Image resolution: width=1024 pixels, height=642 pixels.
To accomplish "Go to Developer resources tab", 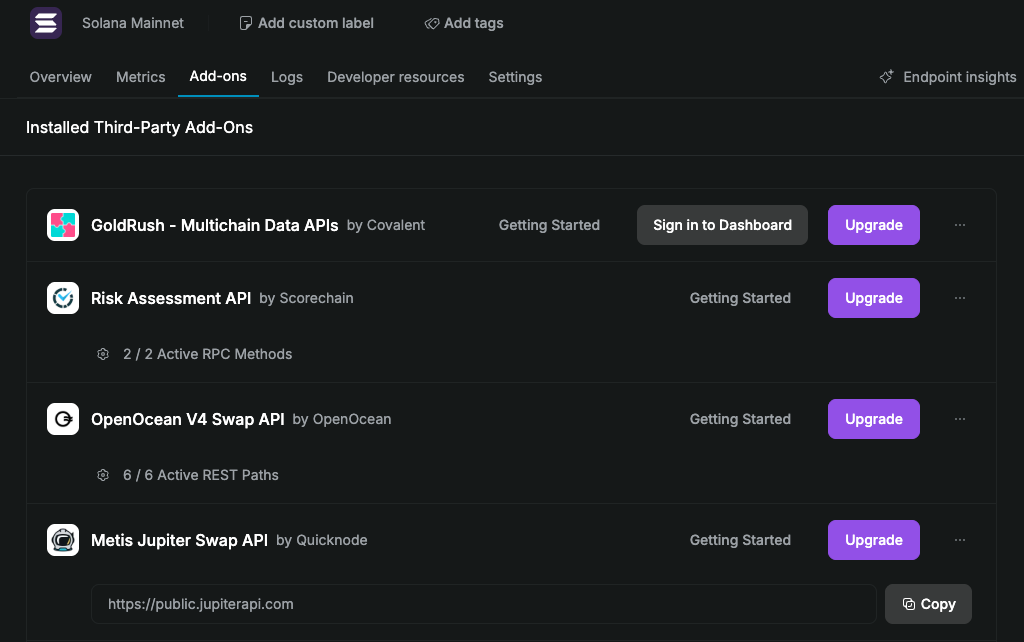I will [x=396, y=77].
